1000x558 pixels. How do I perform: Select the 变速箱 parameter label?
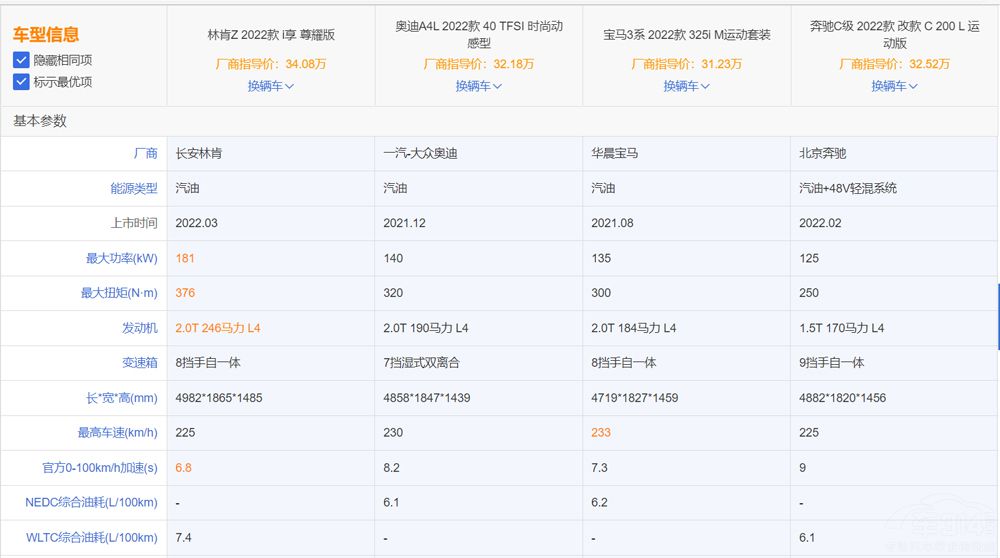139,363
